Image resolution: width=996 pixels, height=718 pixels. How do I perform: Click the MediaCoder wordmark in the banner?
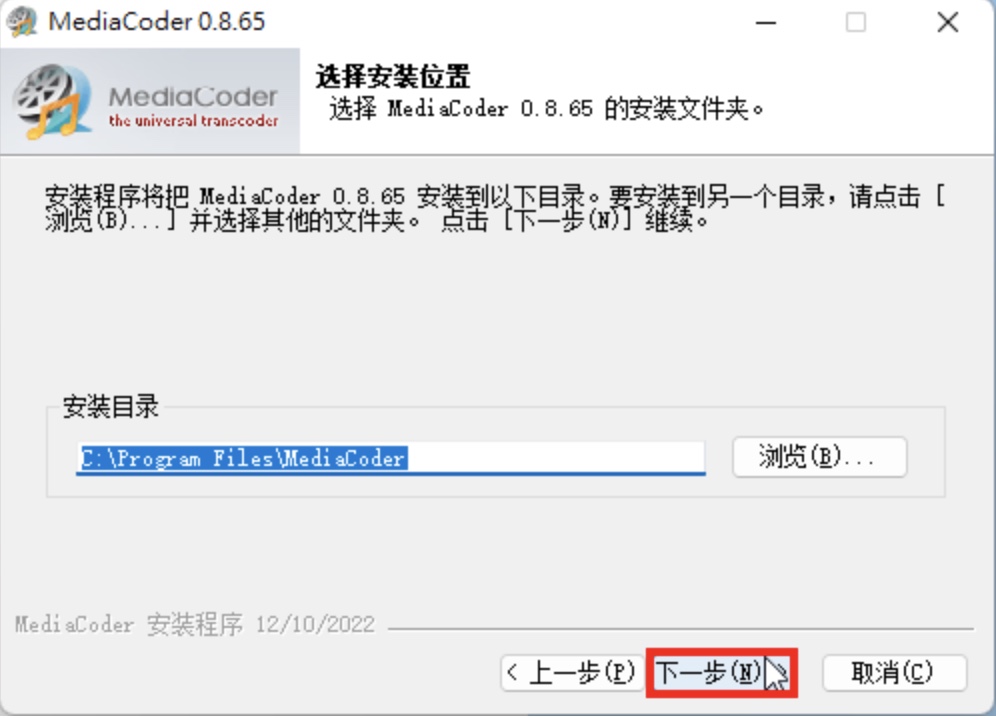coord(193,97)
